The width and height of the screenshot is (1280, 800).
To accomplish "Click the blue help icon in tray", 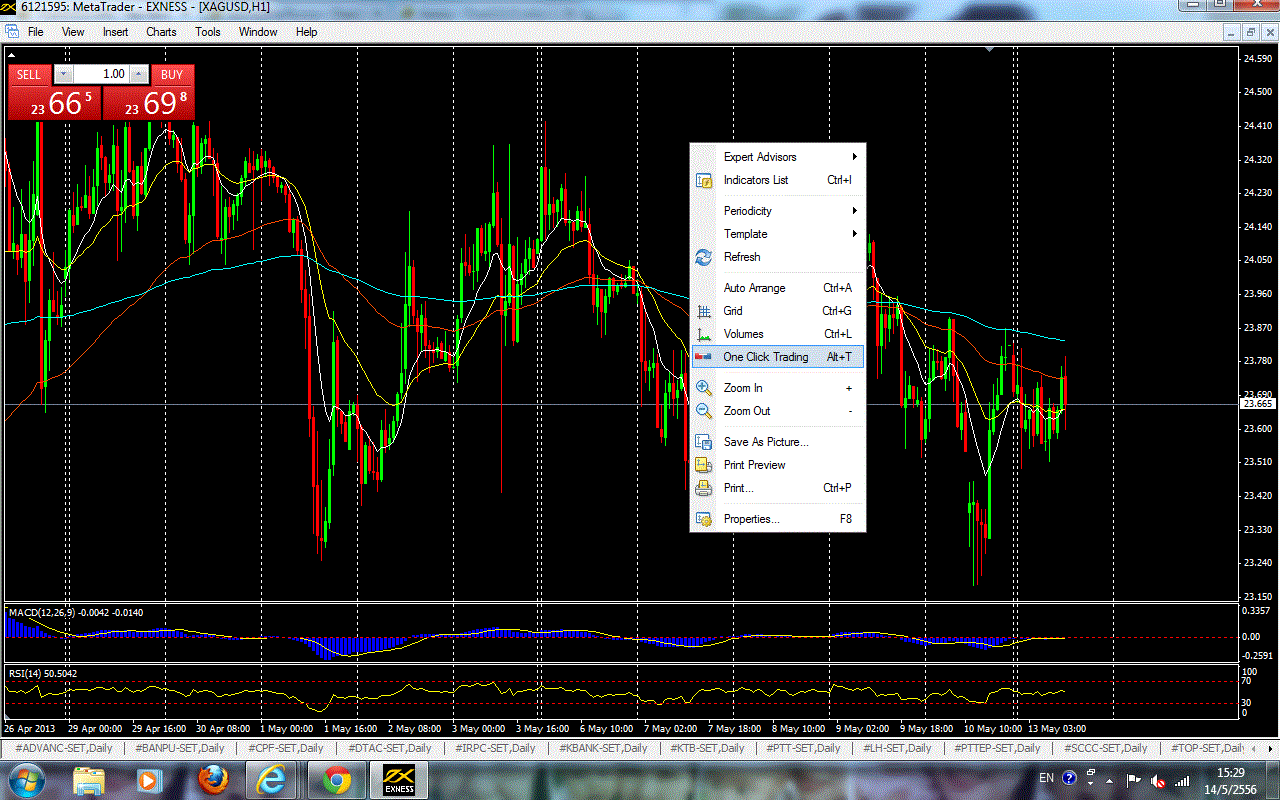I will pos(1069,778).
